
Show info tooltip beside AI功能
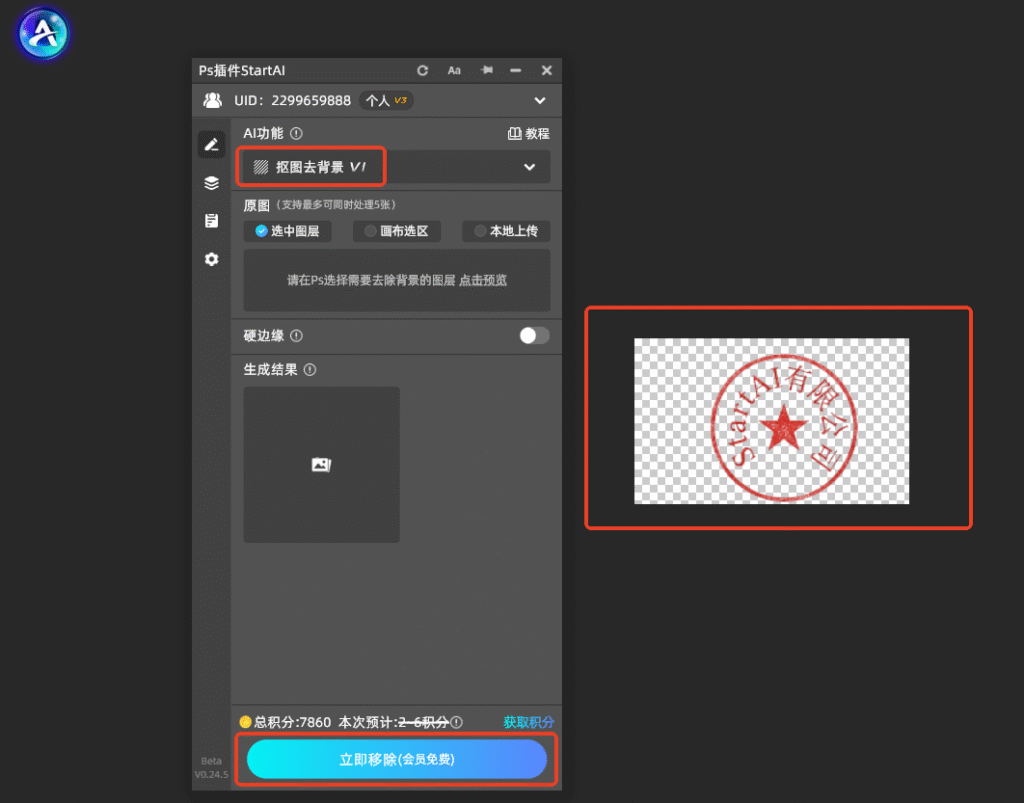296,134
